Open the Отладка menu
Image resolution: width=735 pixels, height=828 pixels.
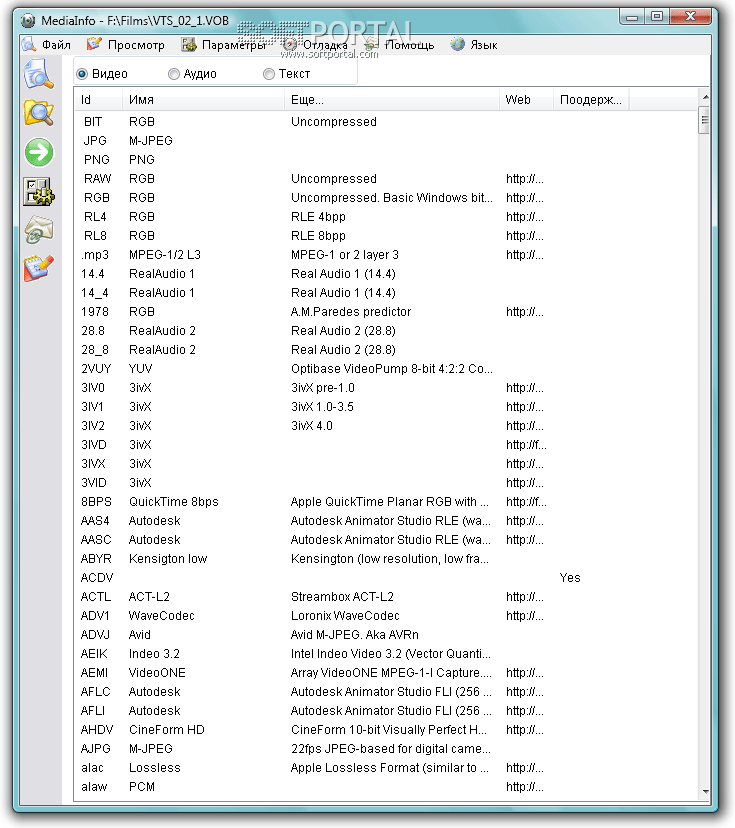[x=325, y=45]
